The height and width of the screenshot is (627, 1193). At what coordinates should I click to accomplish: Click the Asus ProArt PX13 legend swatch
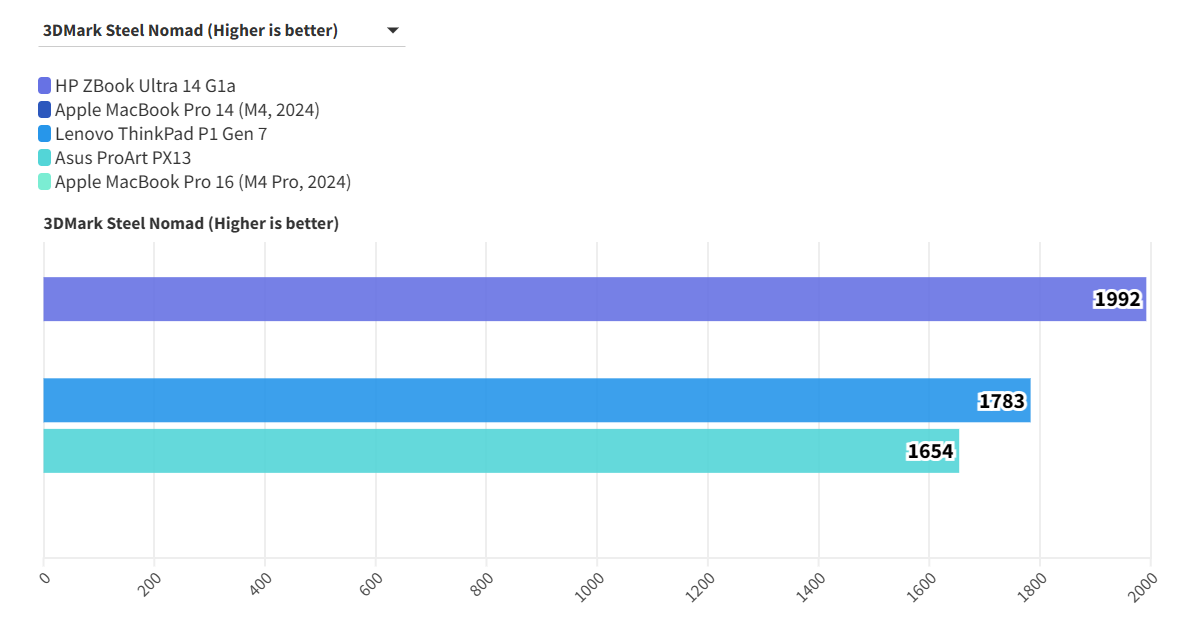[44, 158]
